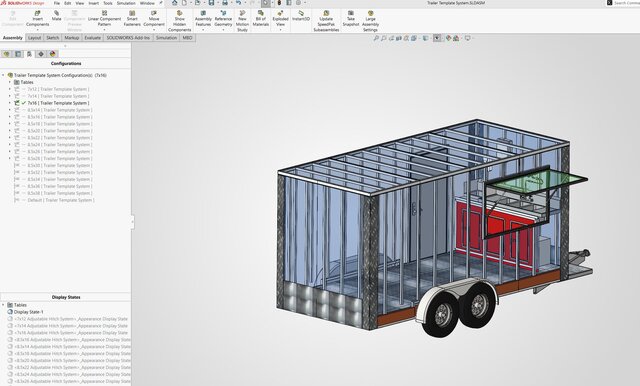Click the Search Commands field
The width and height of the screenshot is (640, 386).
623,3
